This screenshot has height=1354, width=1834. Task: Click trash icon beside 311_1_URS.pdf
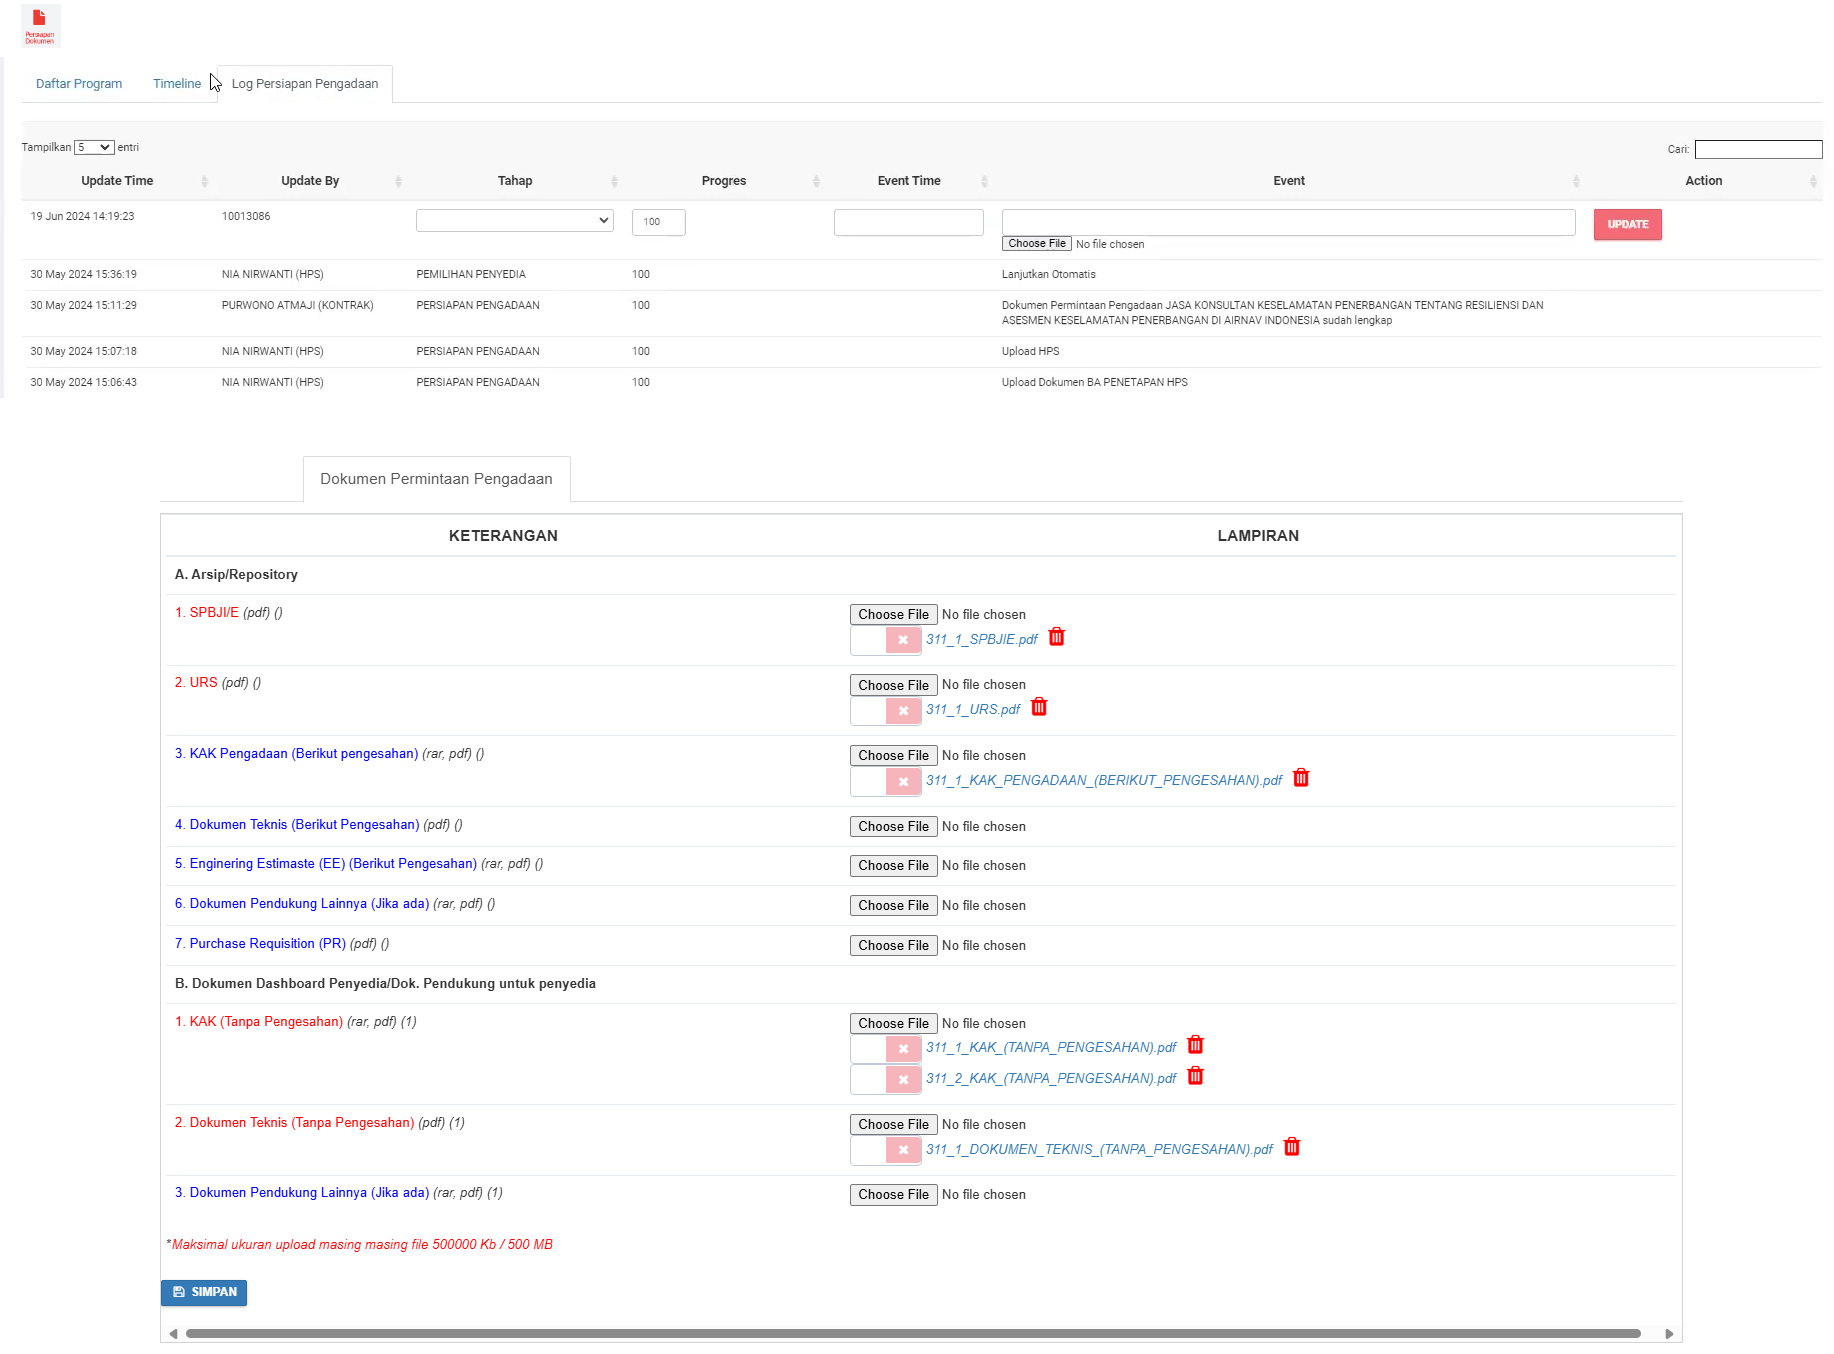(x=1039, y=708)
